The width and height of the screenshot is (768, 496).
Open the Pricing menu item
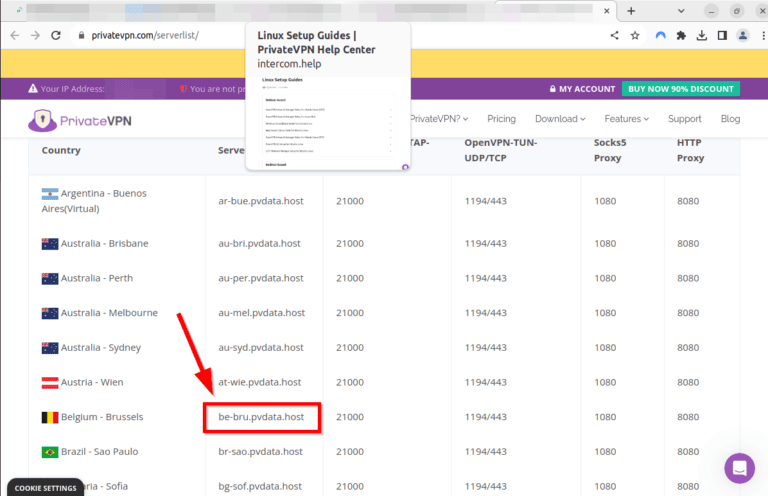(501, 119)
